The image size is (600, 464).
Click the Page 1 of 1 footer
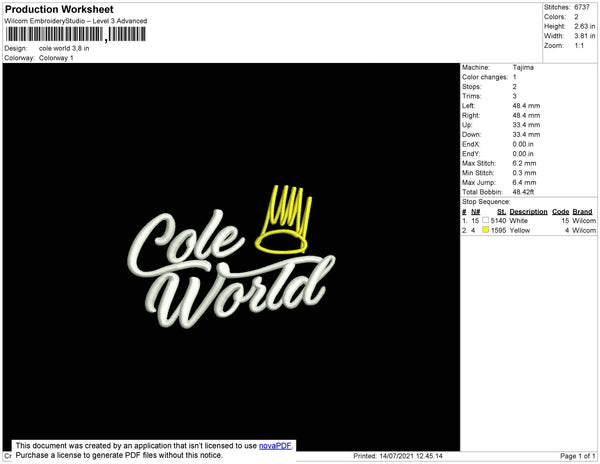point(578,456)
